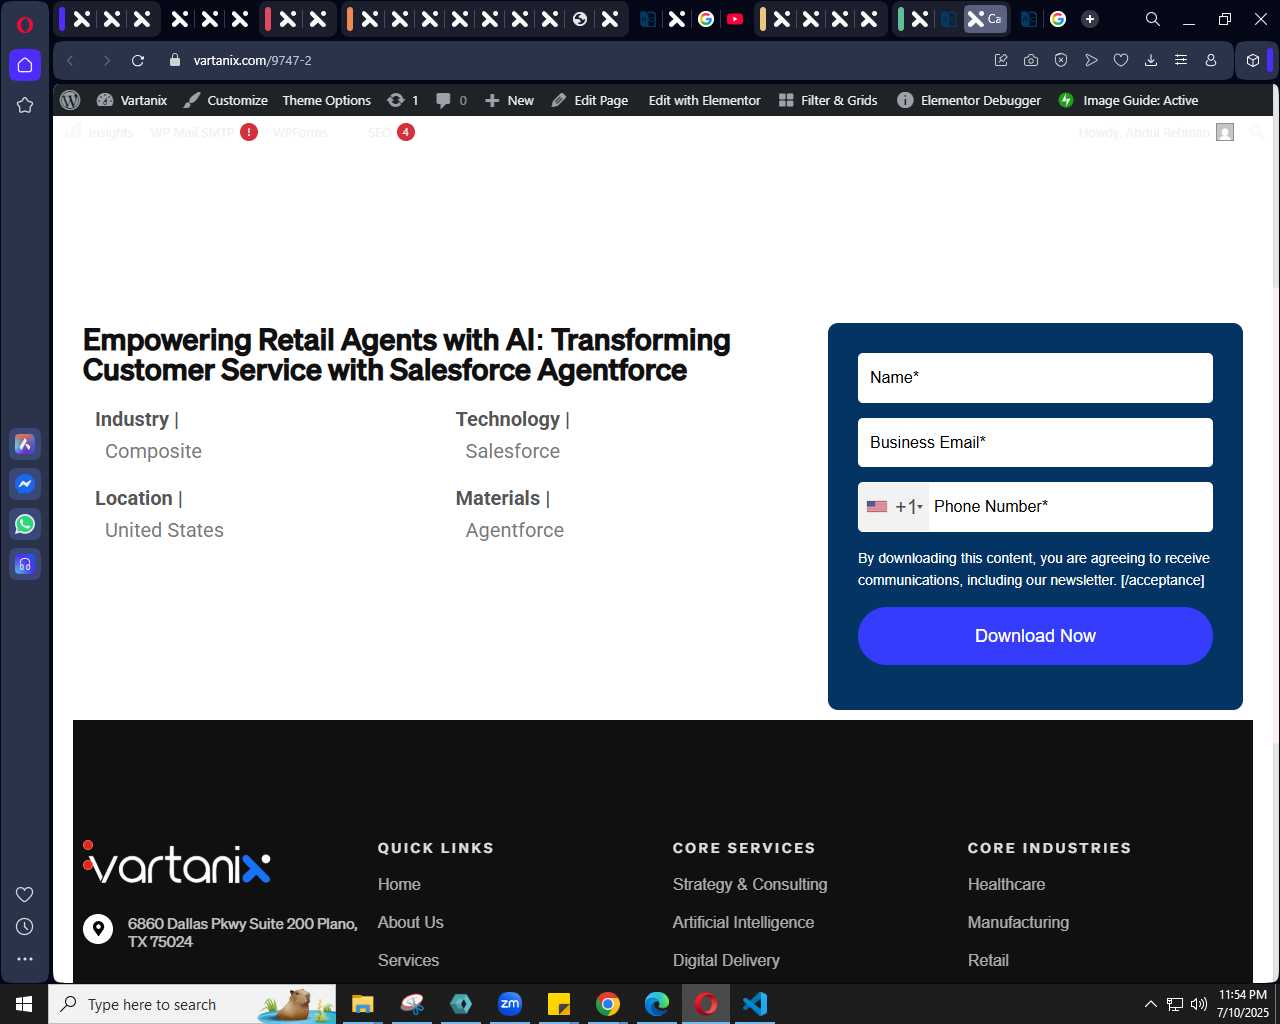Open the Vartanix site dashboard menu
This screenshot has width=1280, height=1024.
tap(131, 100)
